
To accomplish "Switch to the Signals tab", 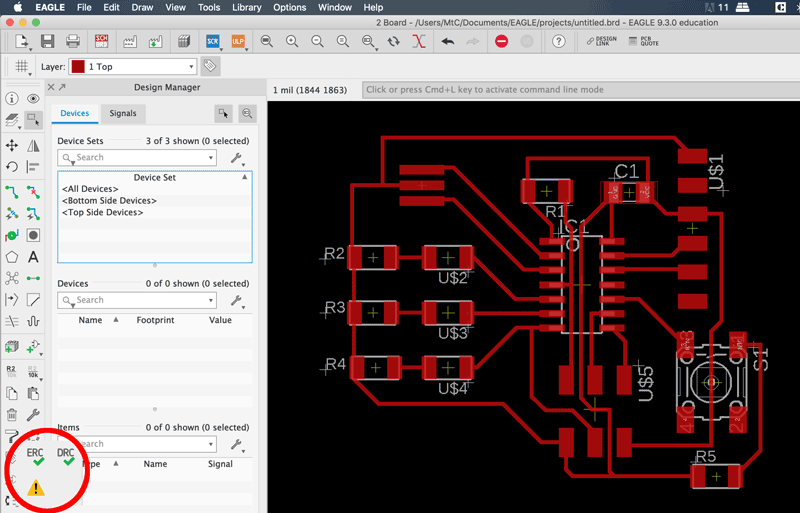I will [x=123, y=114].
